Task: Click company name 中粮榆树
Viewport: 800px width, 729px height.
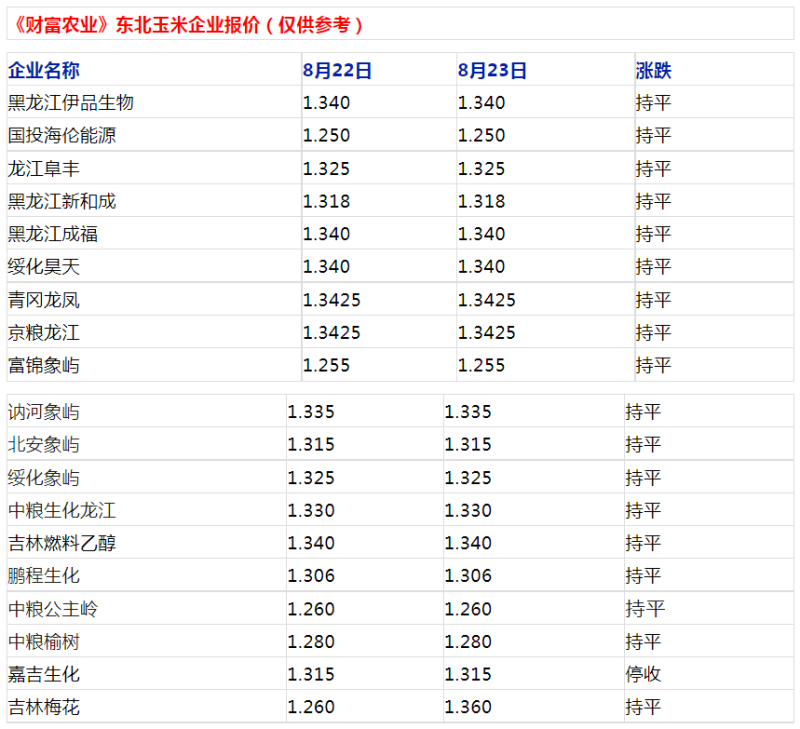Action: 44,641
